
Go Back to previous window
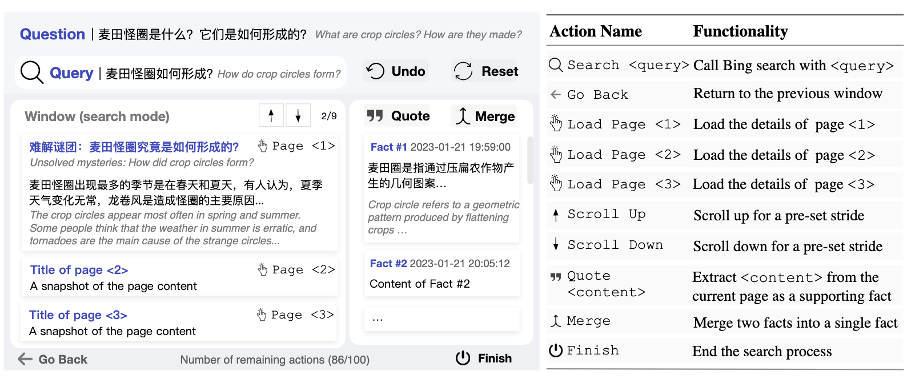53,359
